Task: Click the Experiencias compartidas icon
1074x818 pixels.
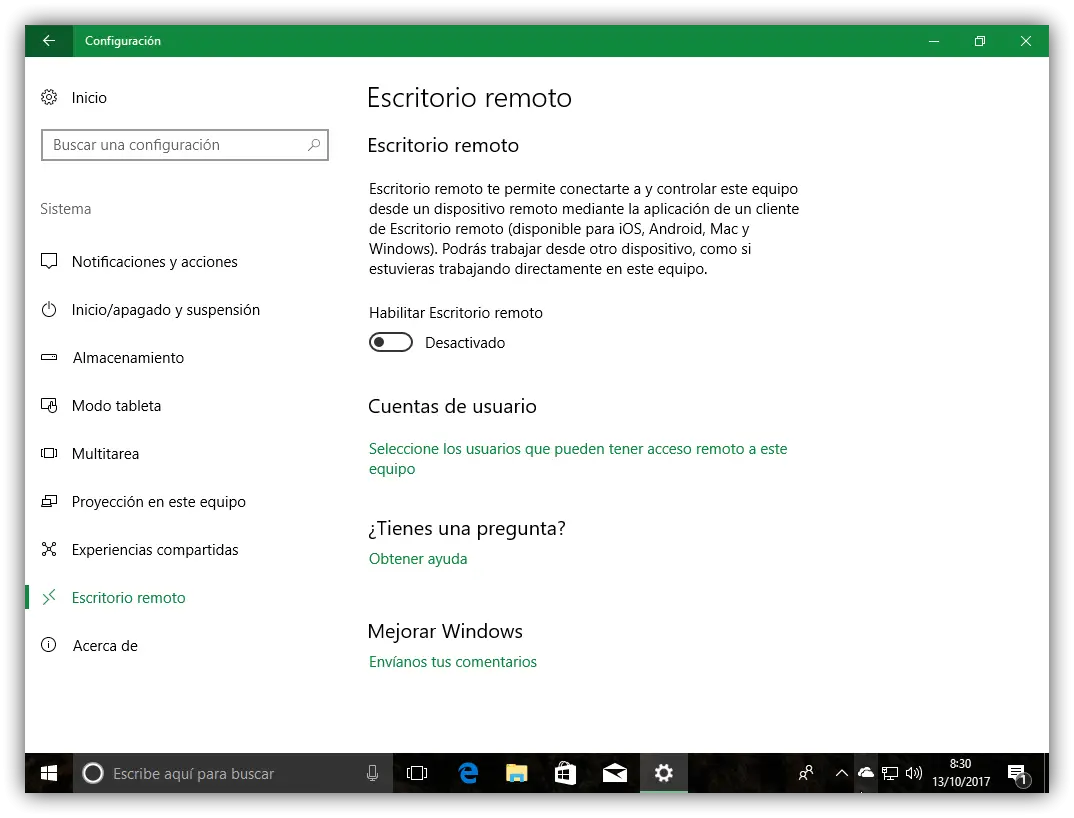Action: tap(49, 549)
